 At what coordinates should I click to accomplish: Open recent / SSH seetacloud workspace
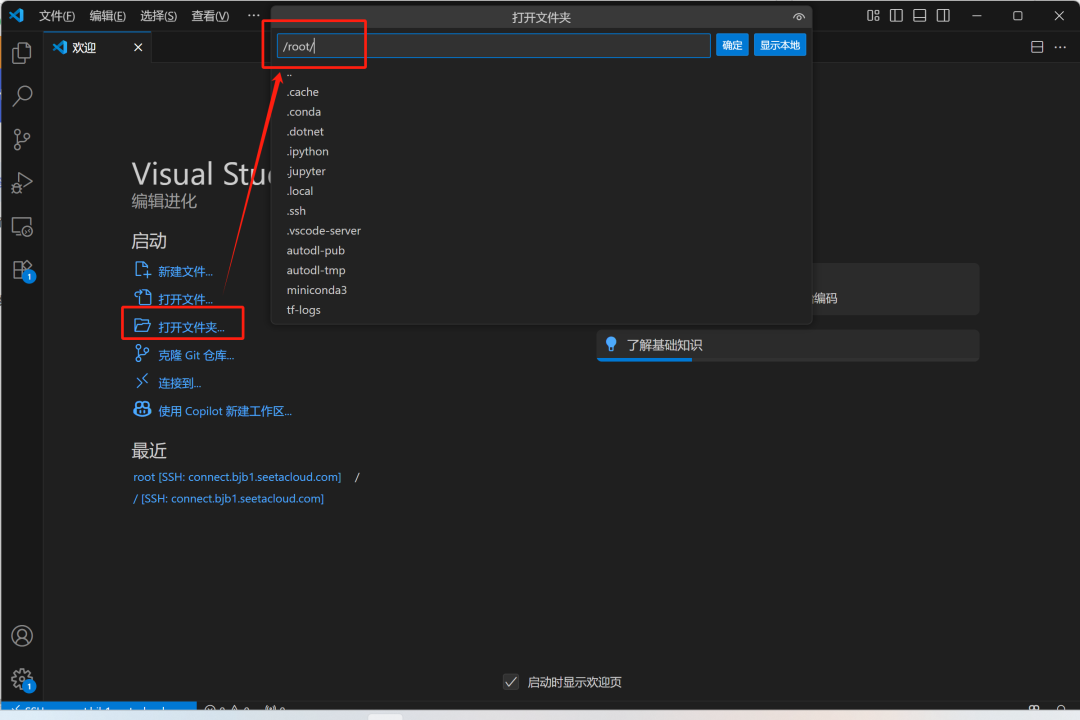coord(229,498)
